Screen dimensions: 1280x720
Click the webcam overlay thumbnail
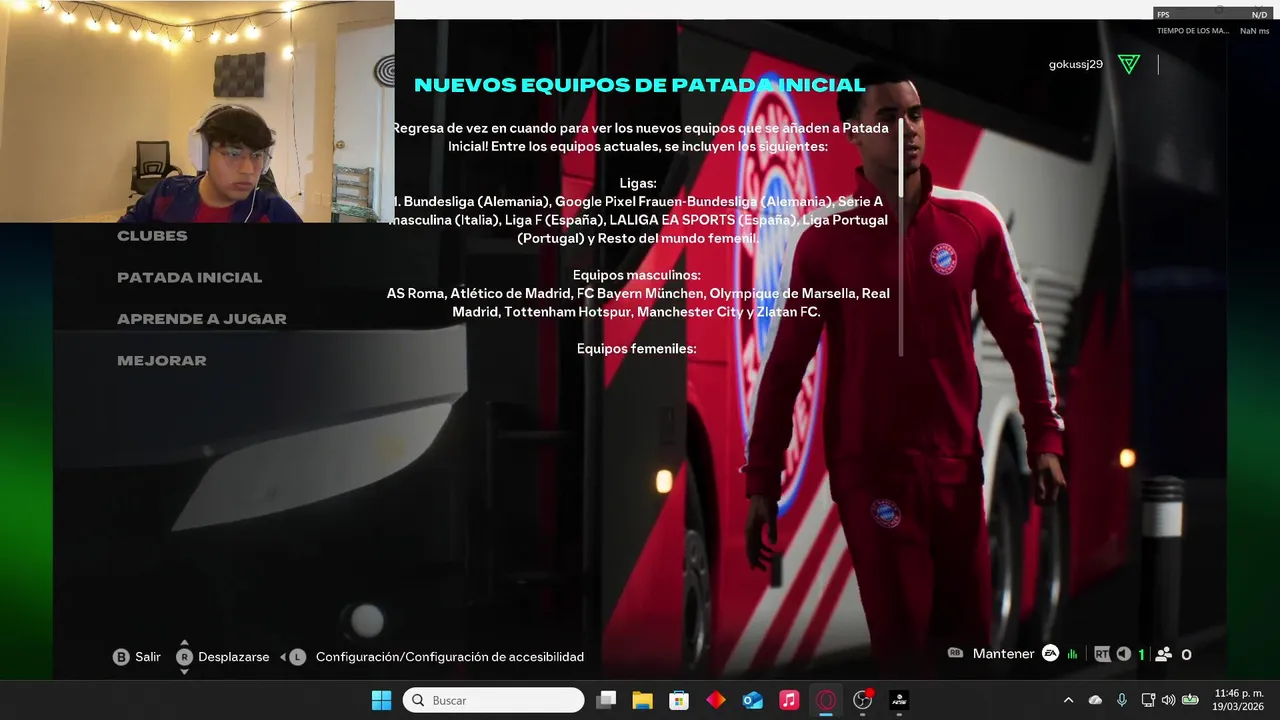pos(197,111)
